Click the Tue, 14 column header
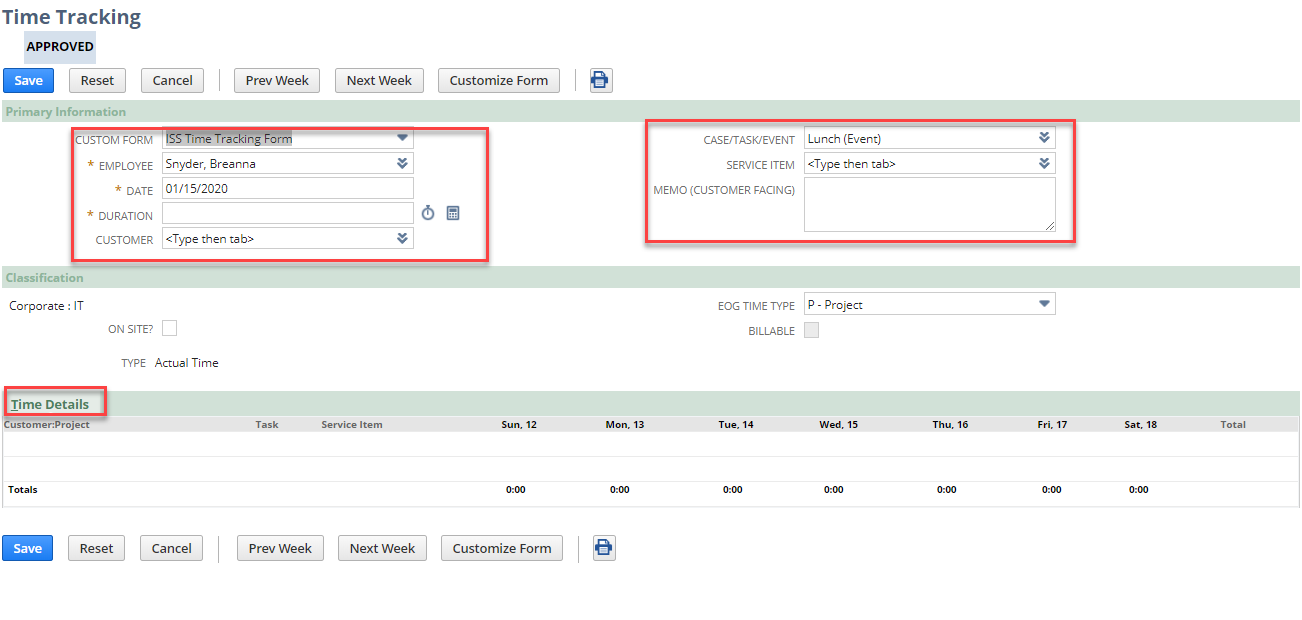Screen dimensions: 1302x620 click(x=736, y=425)
